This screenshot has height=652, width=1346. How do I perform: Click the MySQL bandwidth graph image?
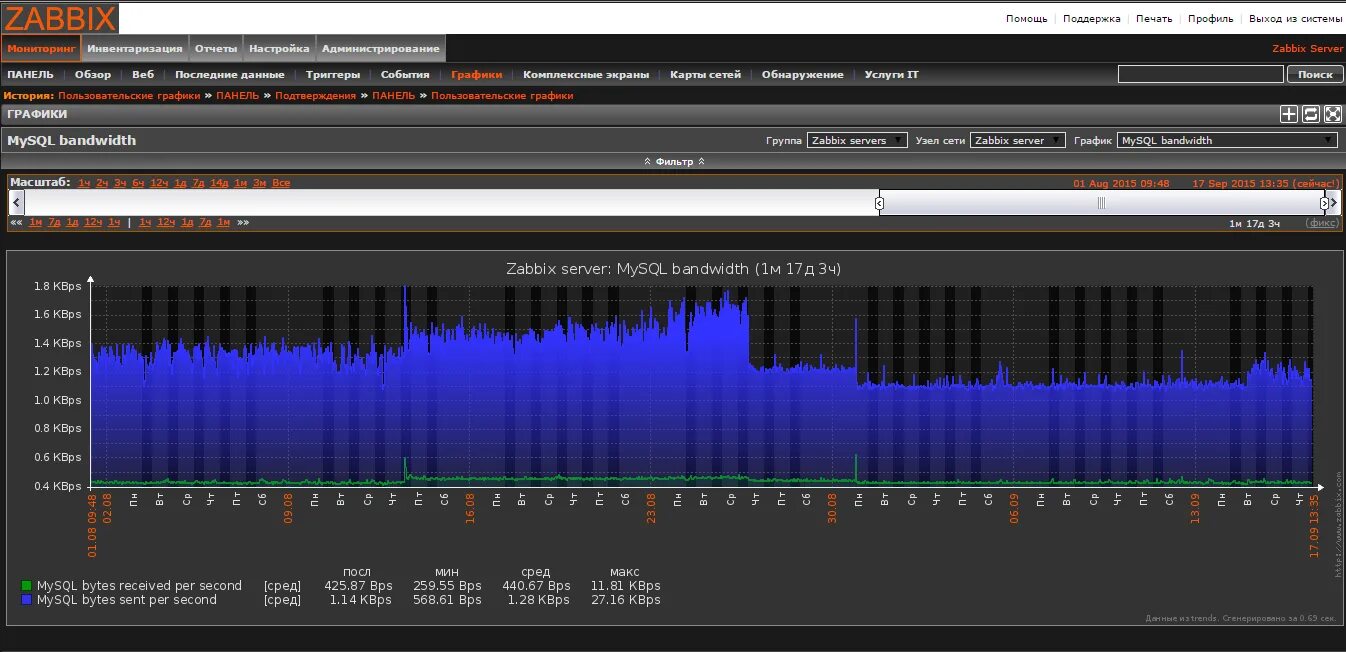coord(673,437)
